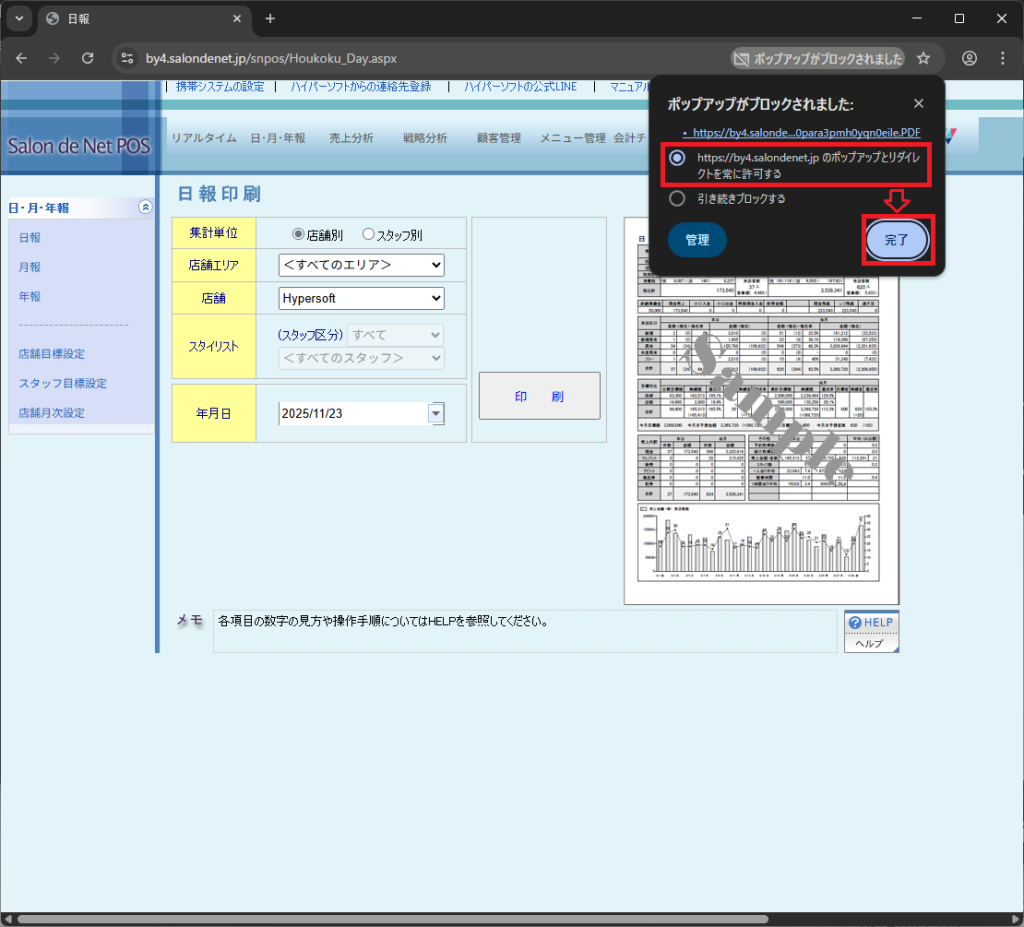1024x927 pixels.
Task: Open Chrome three-dot menu
Action: (1002, 59)
